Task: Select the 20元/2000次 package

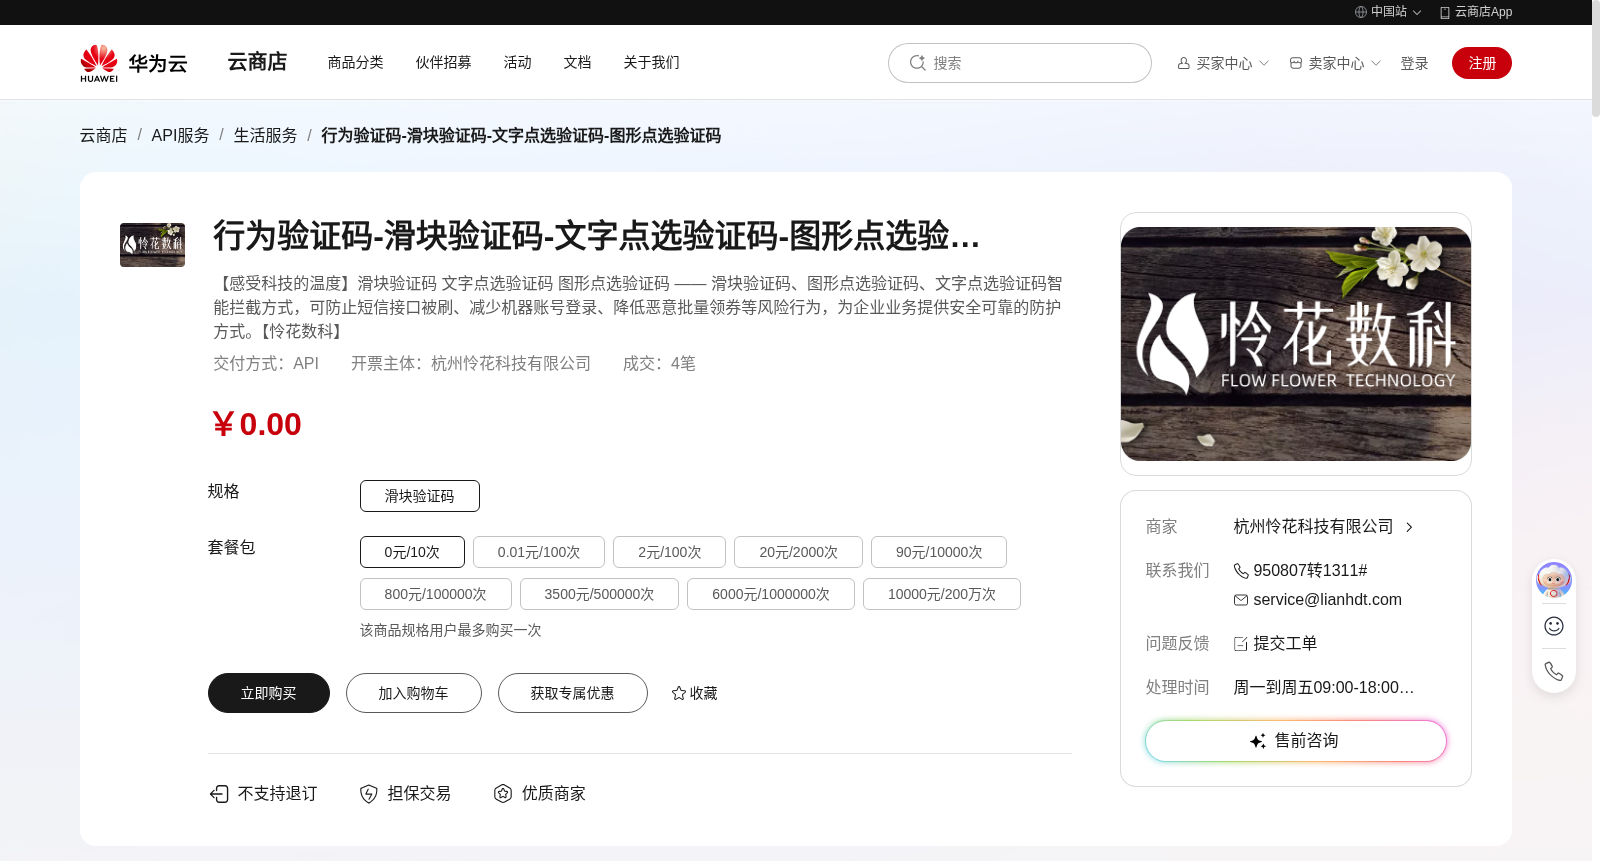Action: [x=799, y=552]
